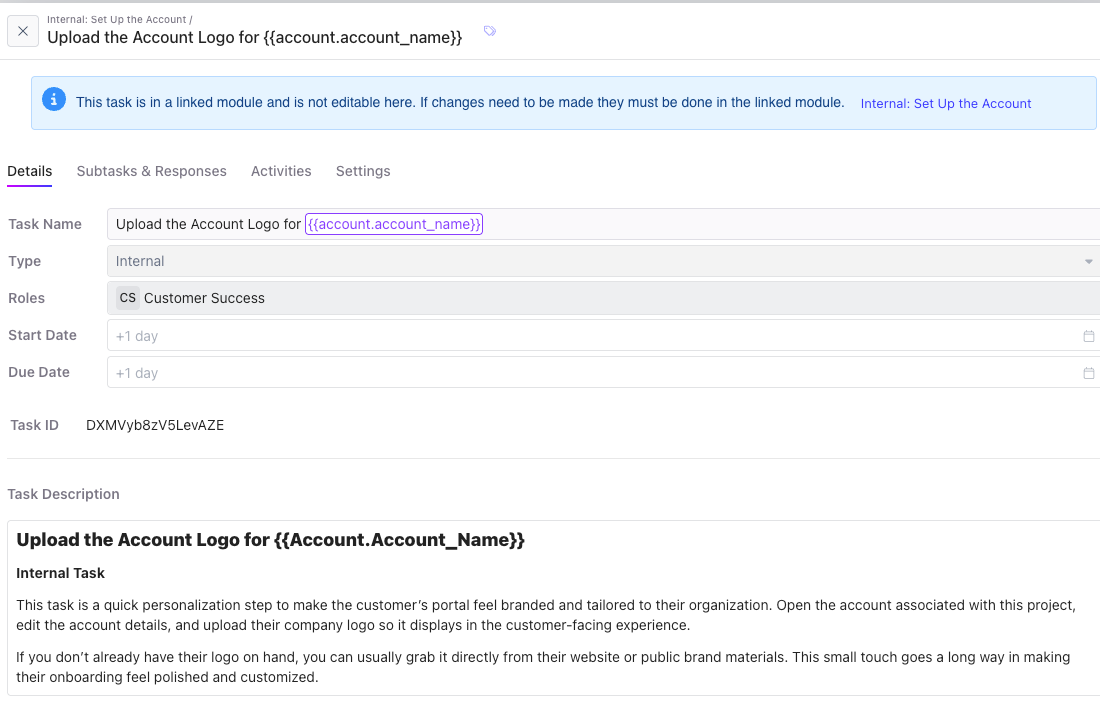Switch to the Details tab
The image size is (1100, 704).
30,171
